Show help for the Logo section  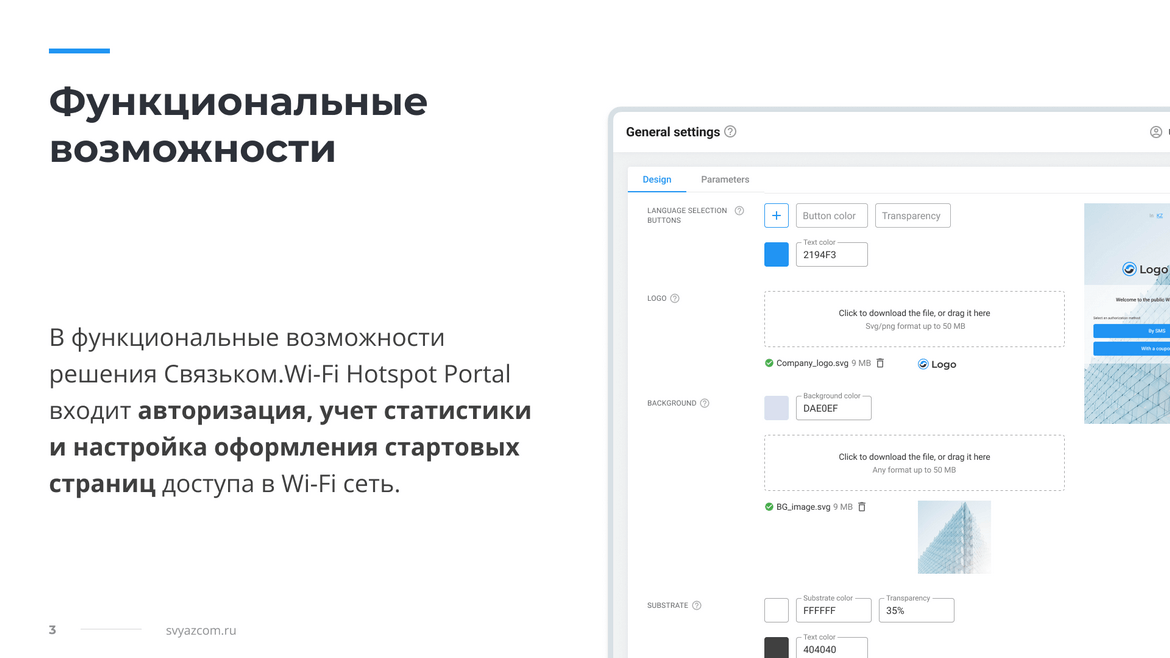[675, 298]
